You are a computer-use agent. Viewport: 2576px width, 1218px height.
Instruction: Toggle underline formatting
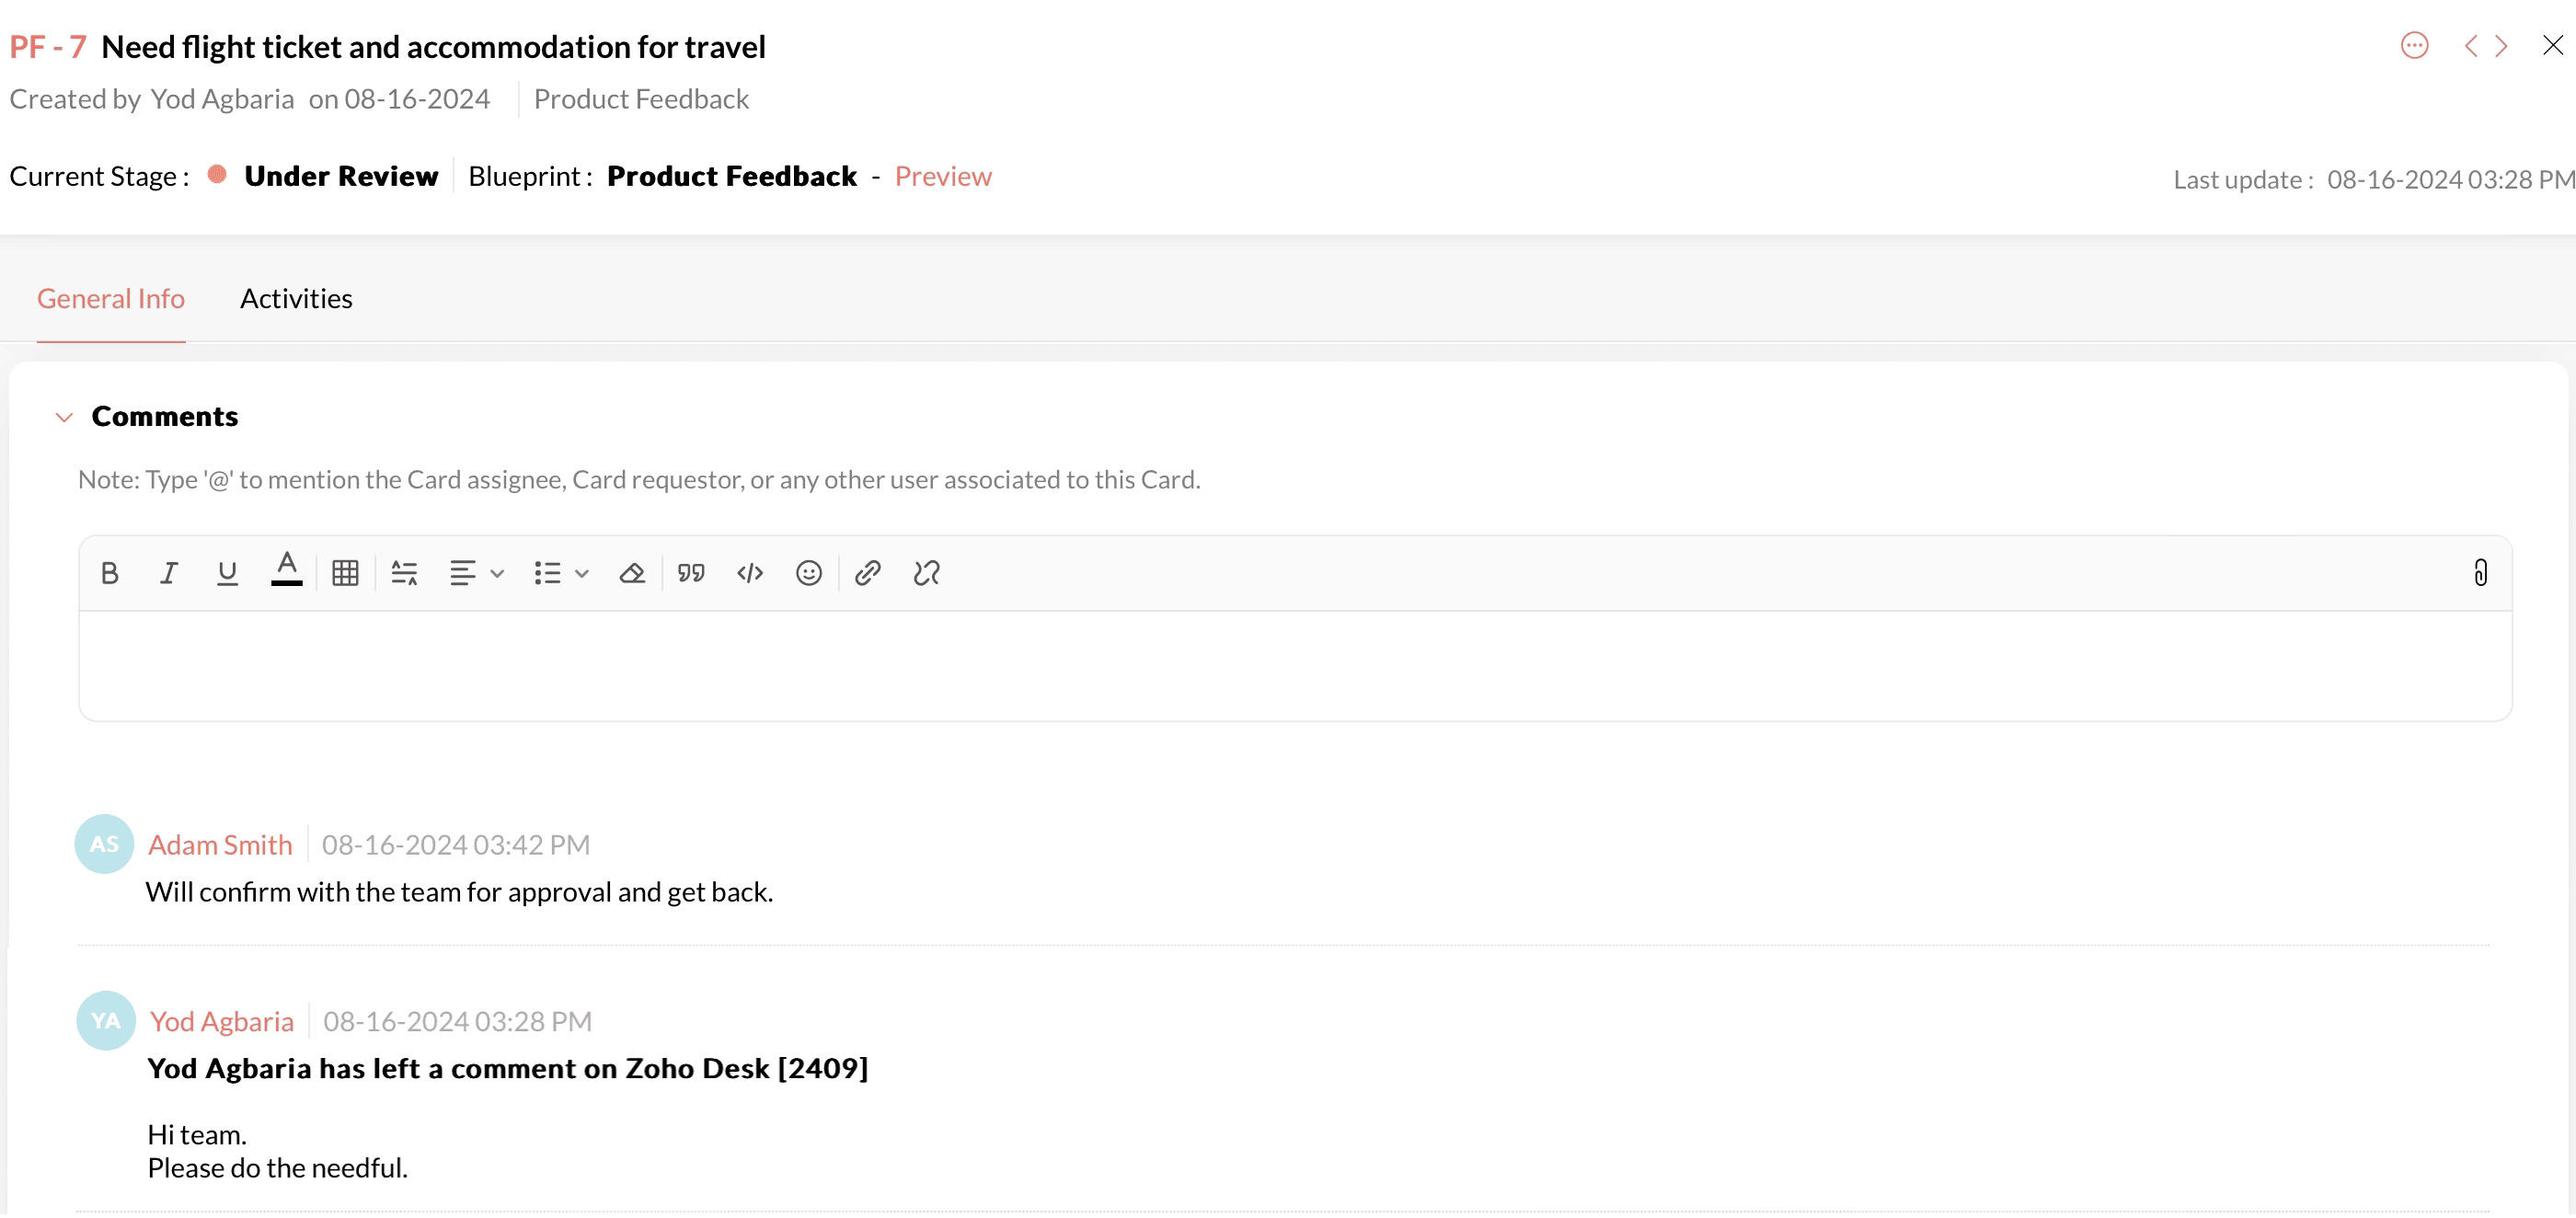[227, 573]
